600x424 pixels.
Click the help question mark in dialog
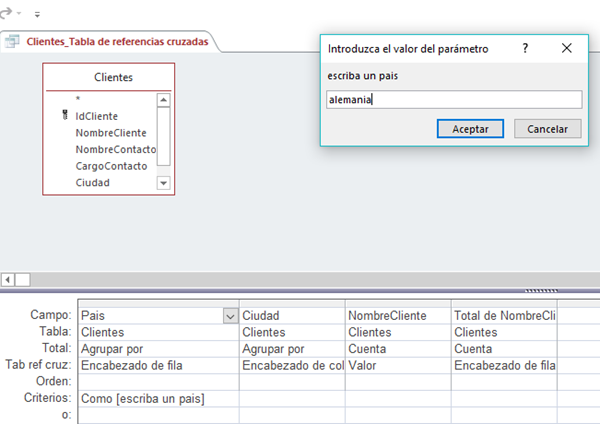tap(525, 48)
